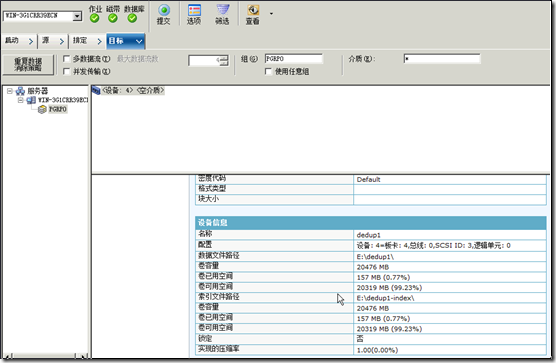Select the <设备: 4> <空介质> list entry

133,90
